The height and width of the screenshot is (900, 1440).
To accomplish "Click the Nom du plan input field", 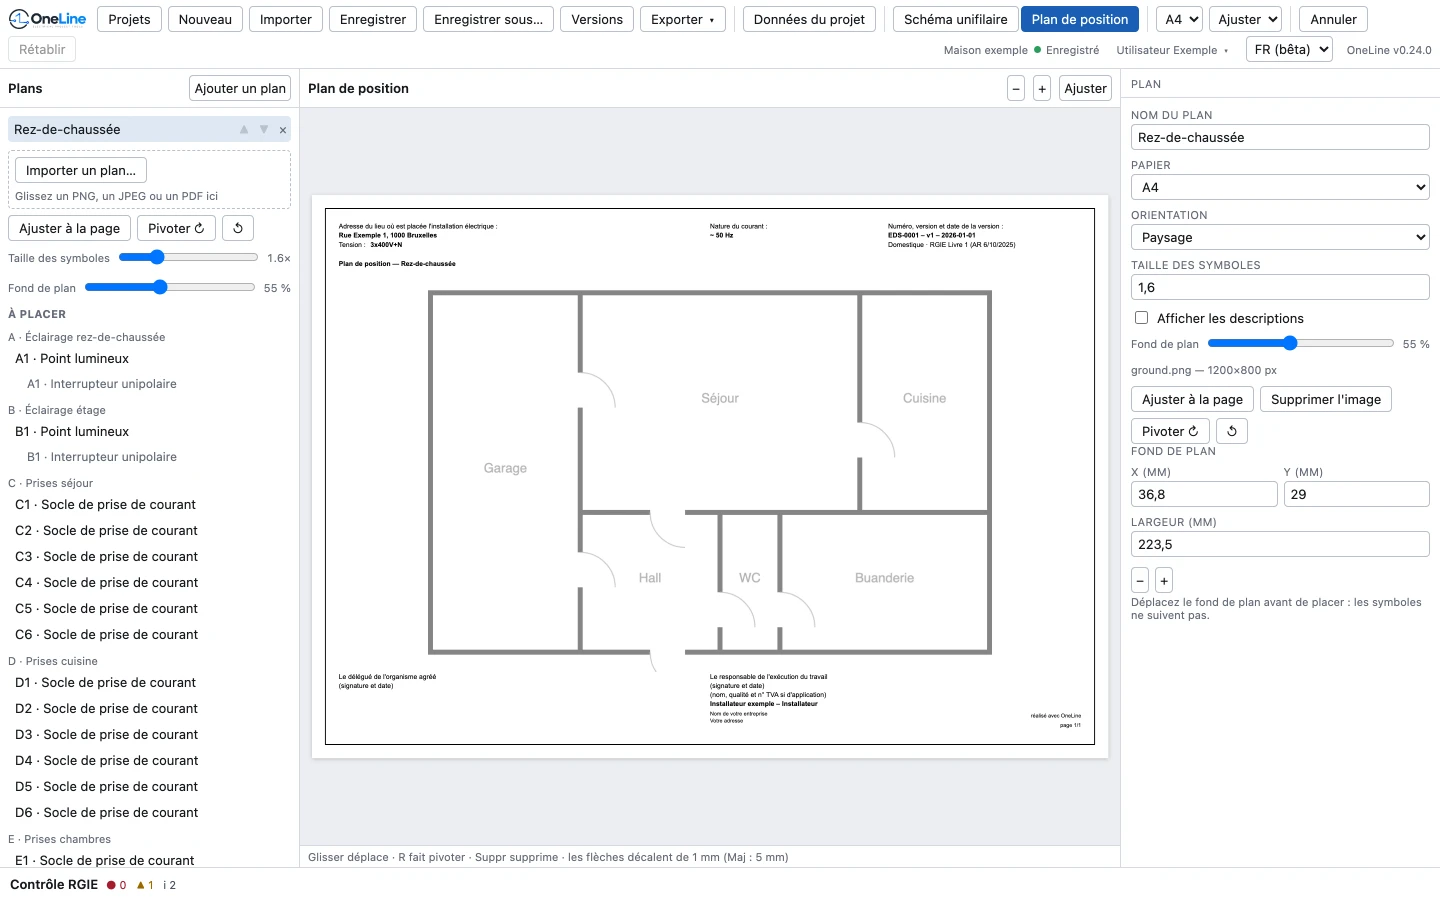I will (1280, 137).
